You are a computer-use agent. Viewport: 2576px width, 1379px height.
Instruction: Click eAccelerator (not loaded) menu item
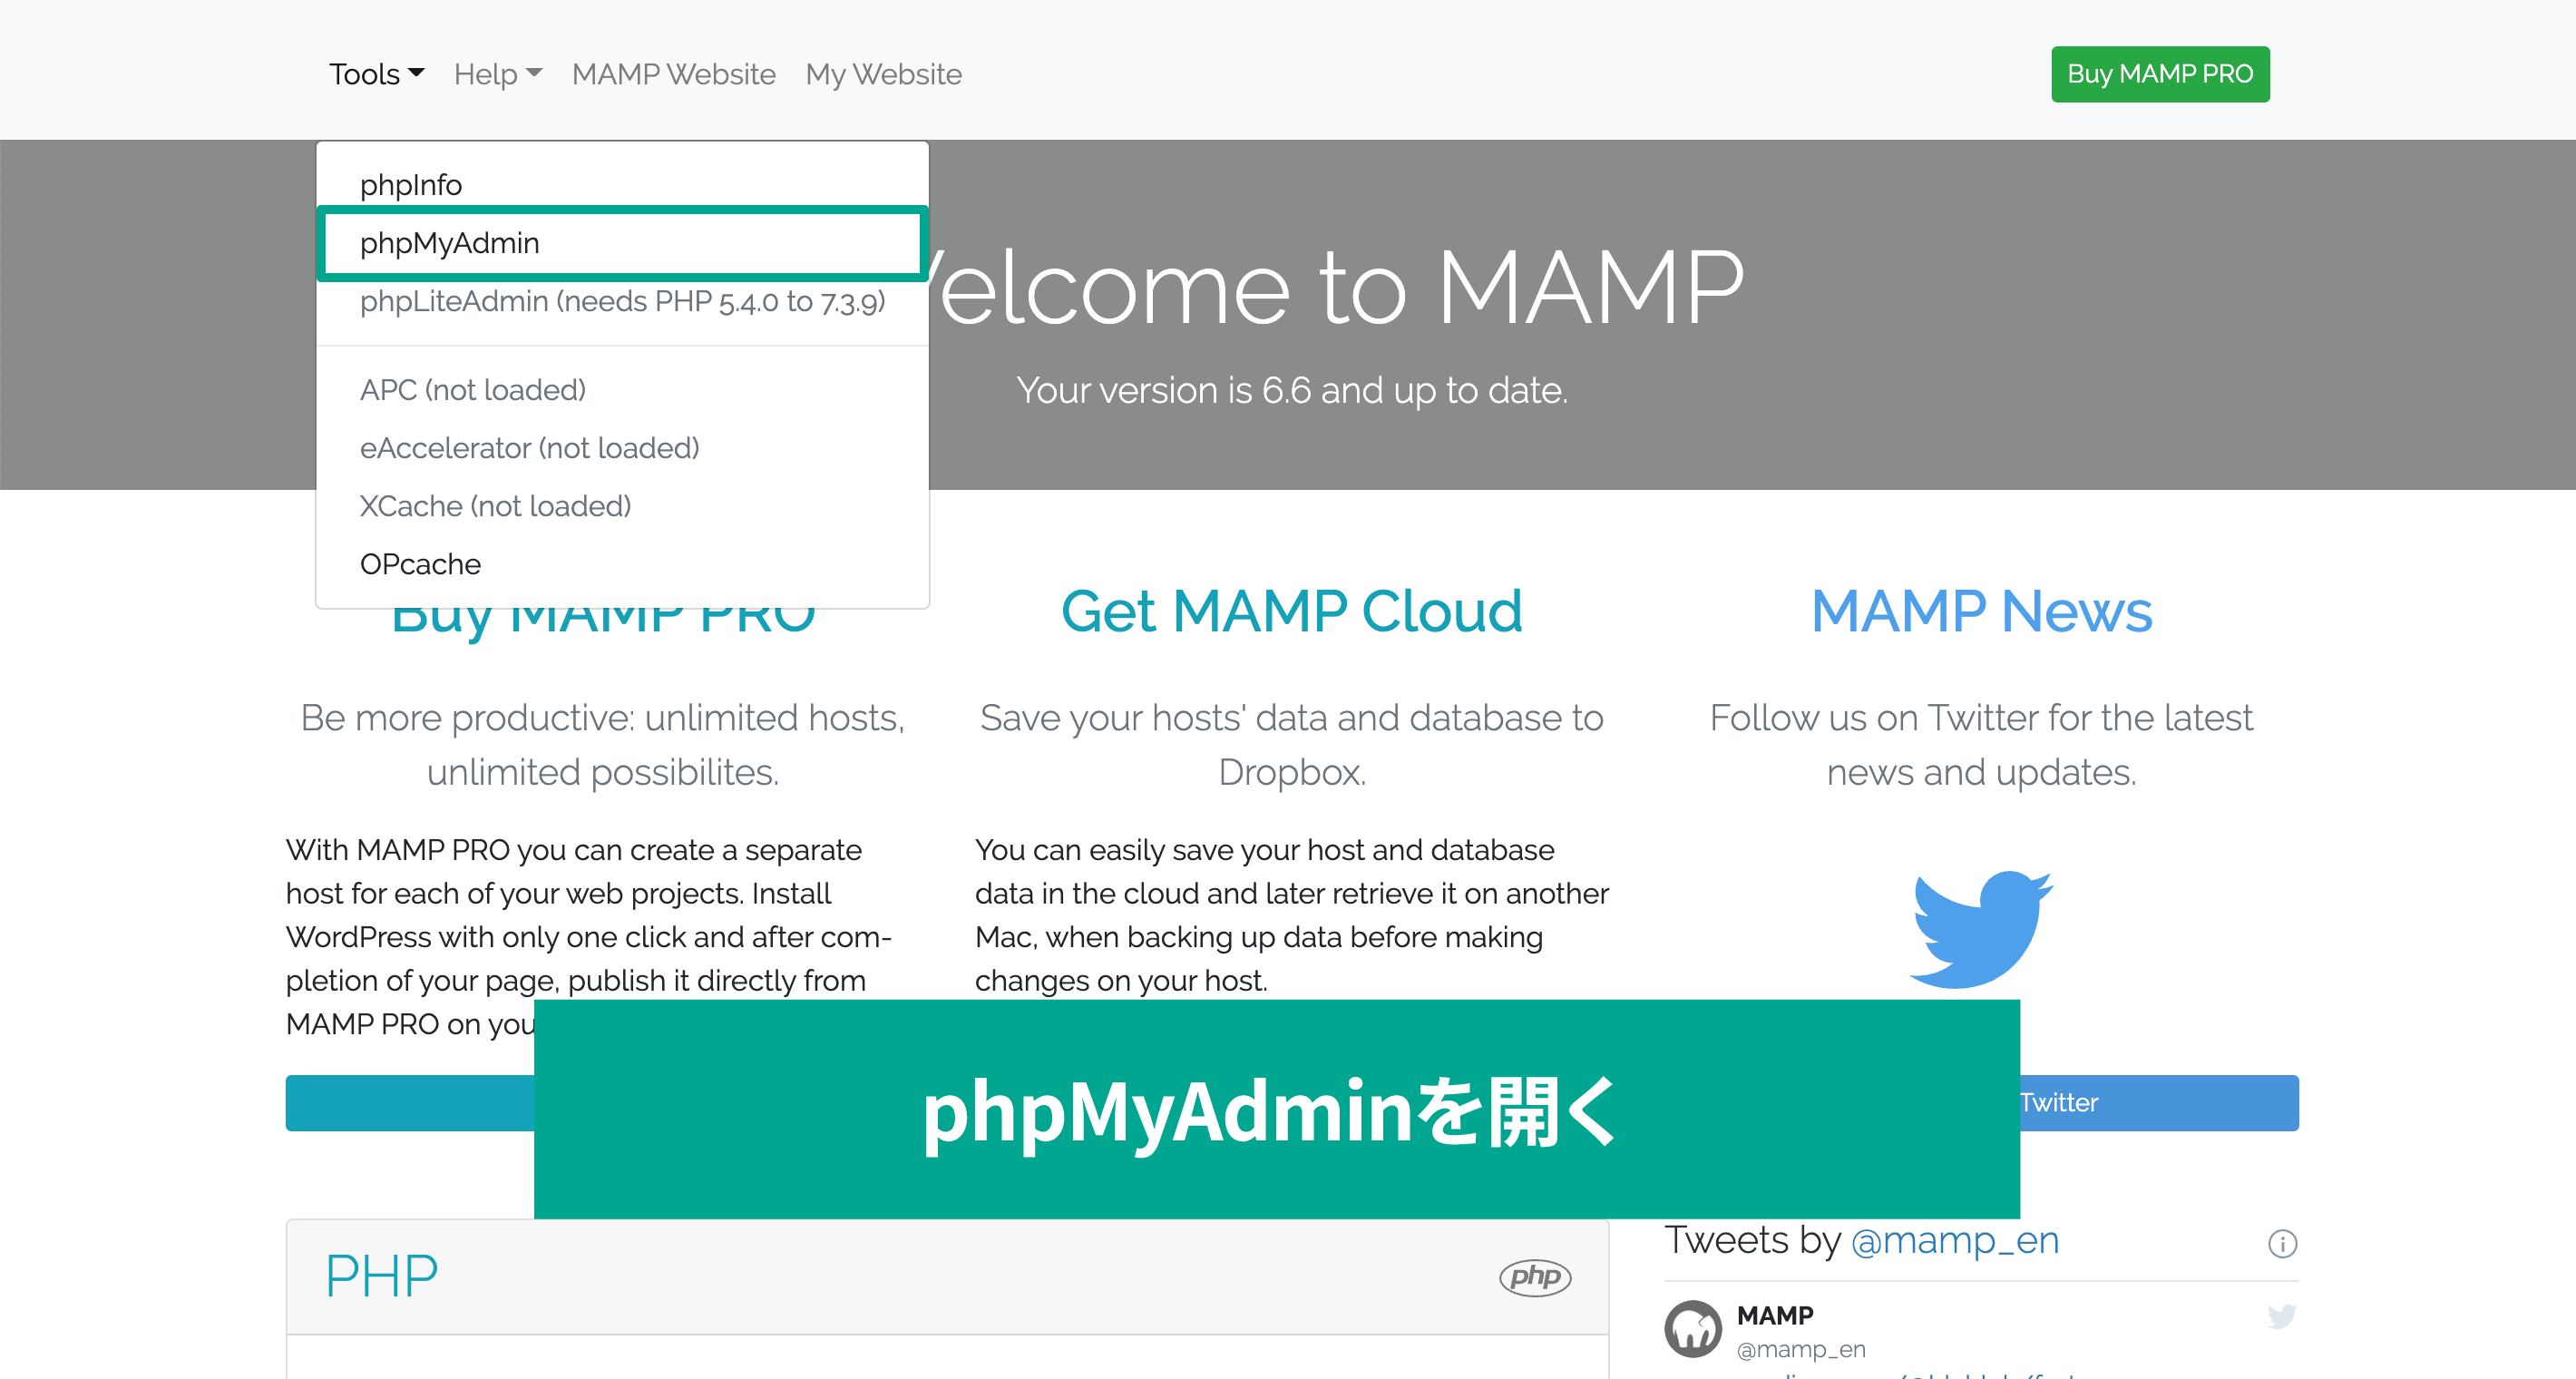click(622, 447)
